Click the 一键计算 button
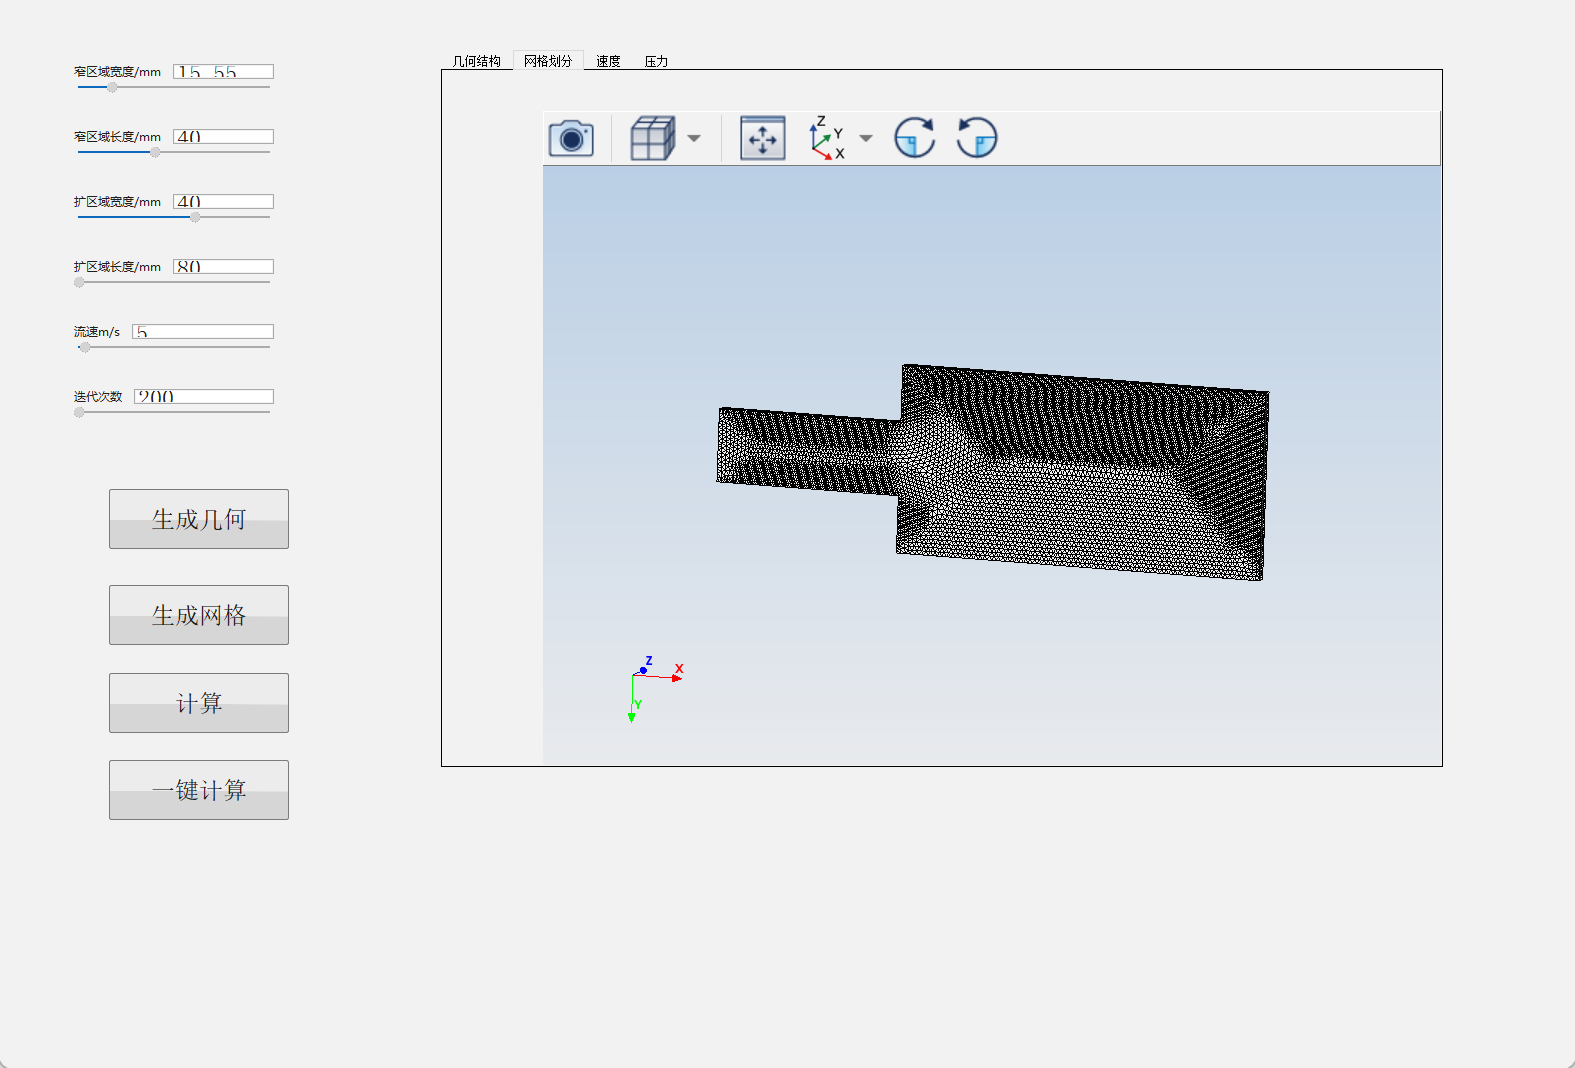 pos(199,790)
